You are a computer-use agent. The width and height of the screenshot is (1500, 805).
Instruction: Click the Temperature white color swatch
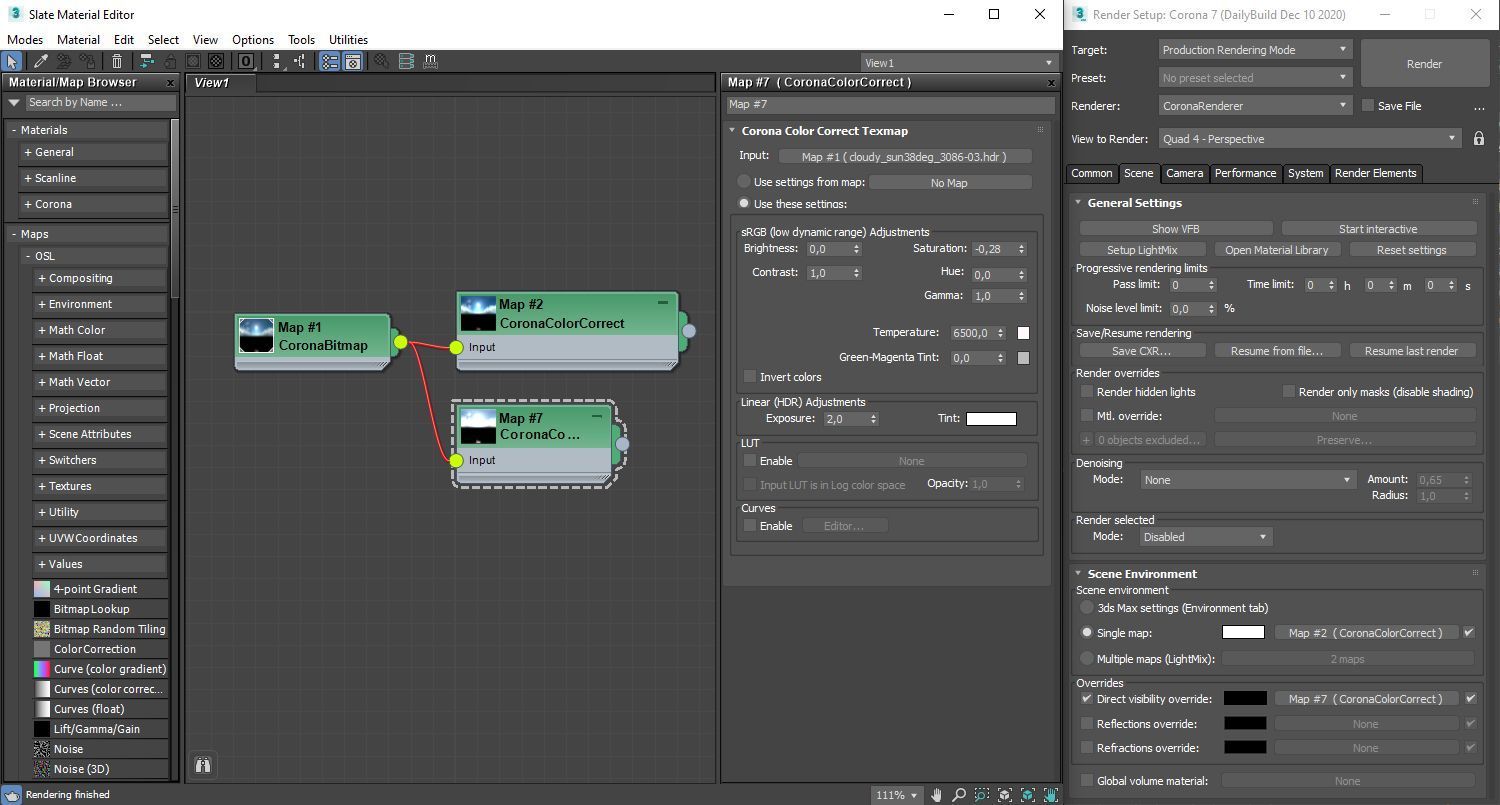point(1023,333)
